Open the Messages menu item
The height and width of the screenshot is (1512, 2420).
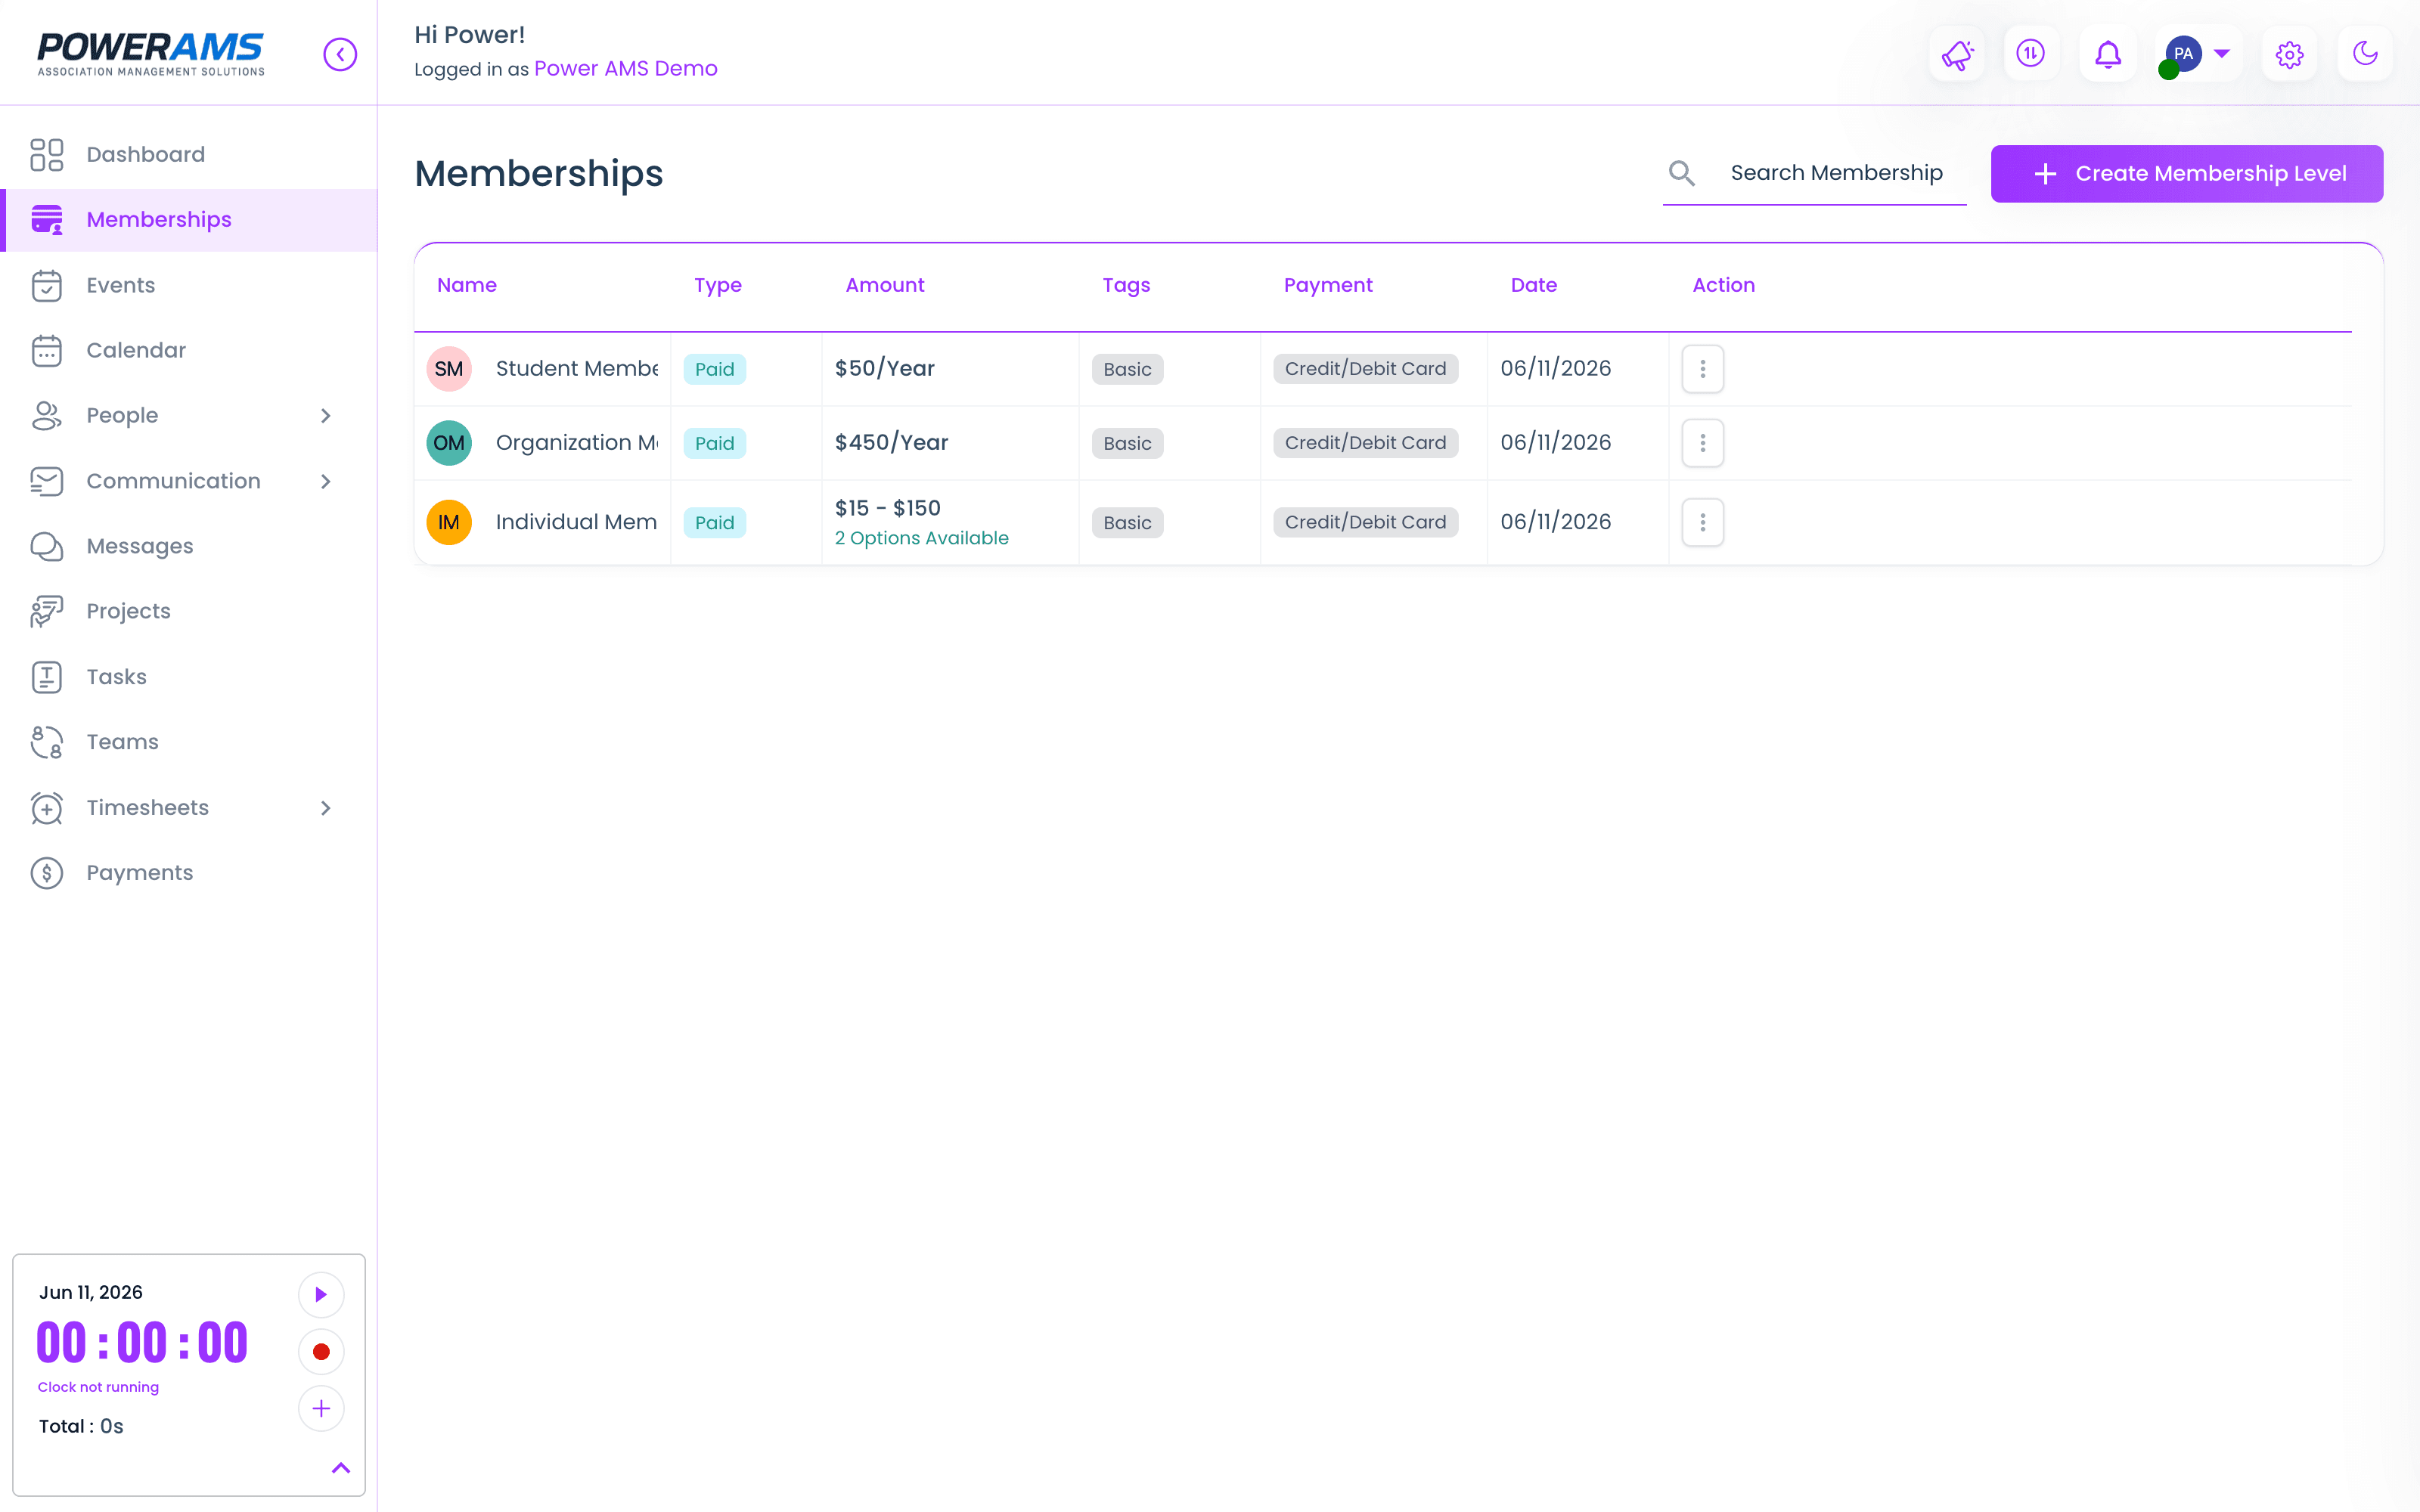point(189,547)
